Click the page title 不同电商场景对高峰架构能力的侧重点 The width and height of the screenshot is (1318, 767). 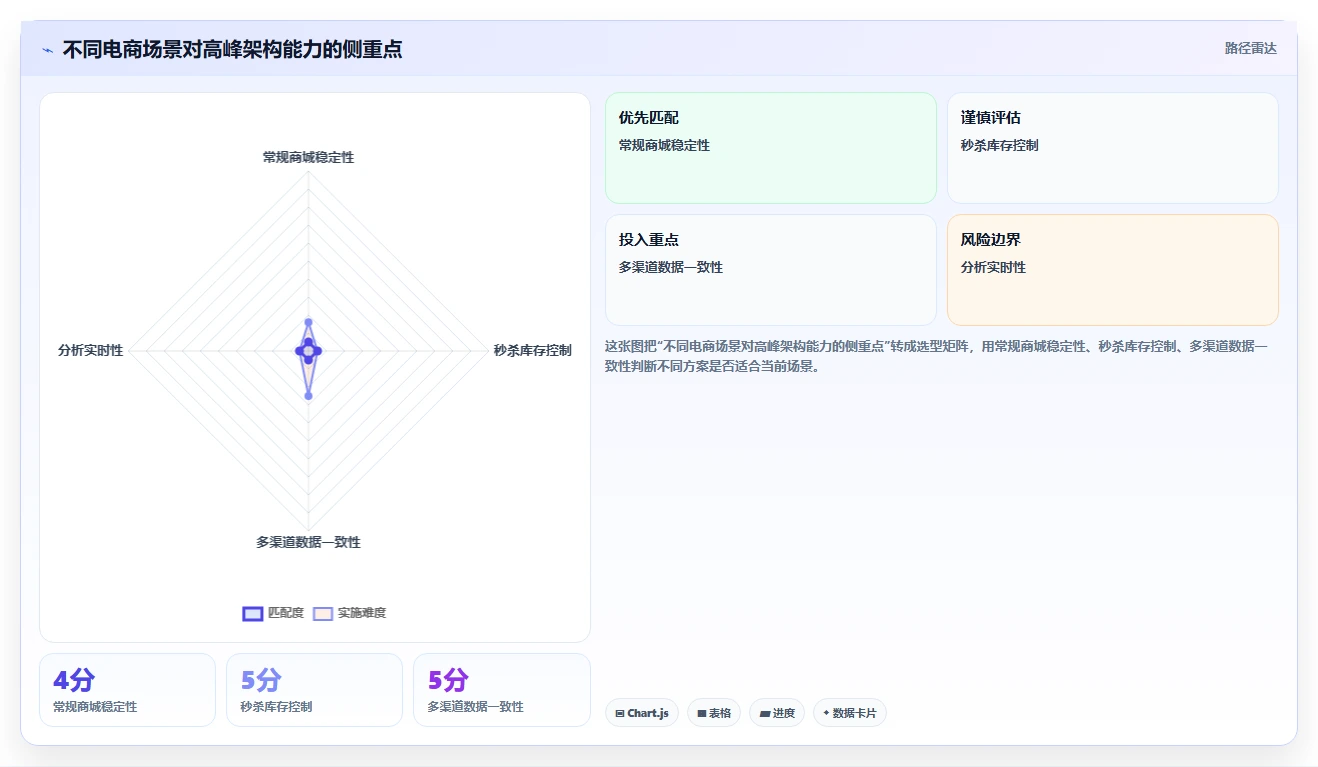click(233, 49)
